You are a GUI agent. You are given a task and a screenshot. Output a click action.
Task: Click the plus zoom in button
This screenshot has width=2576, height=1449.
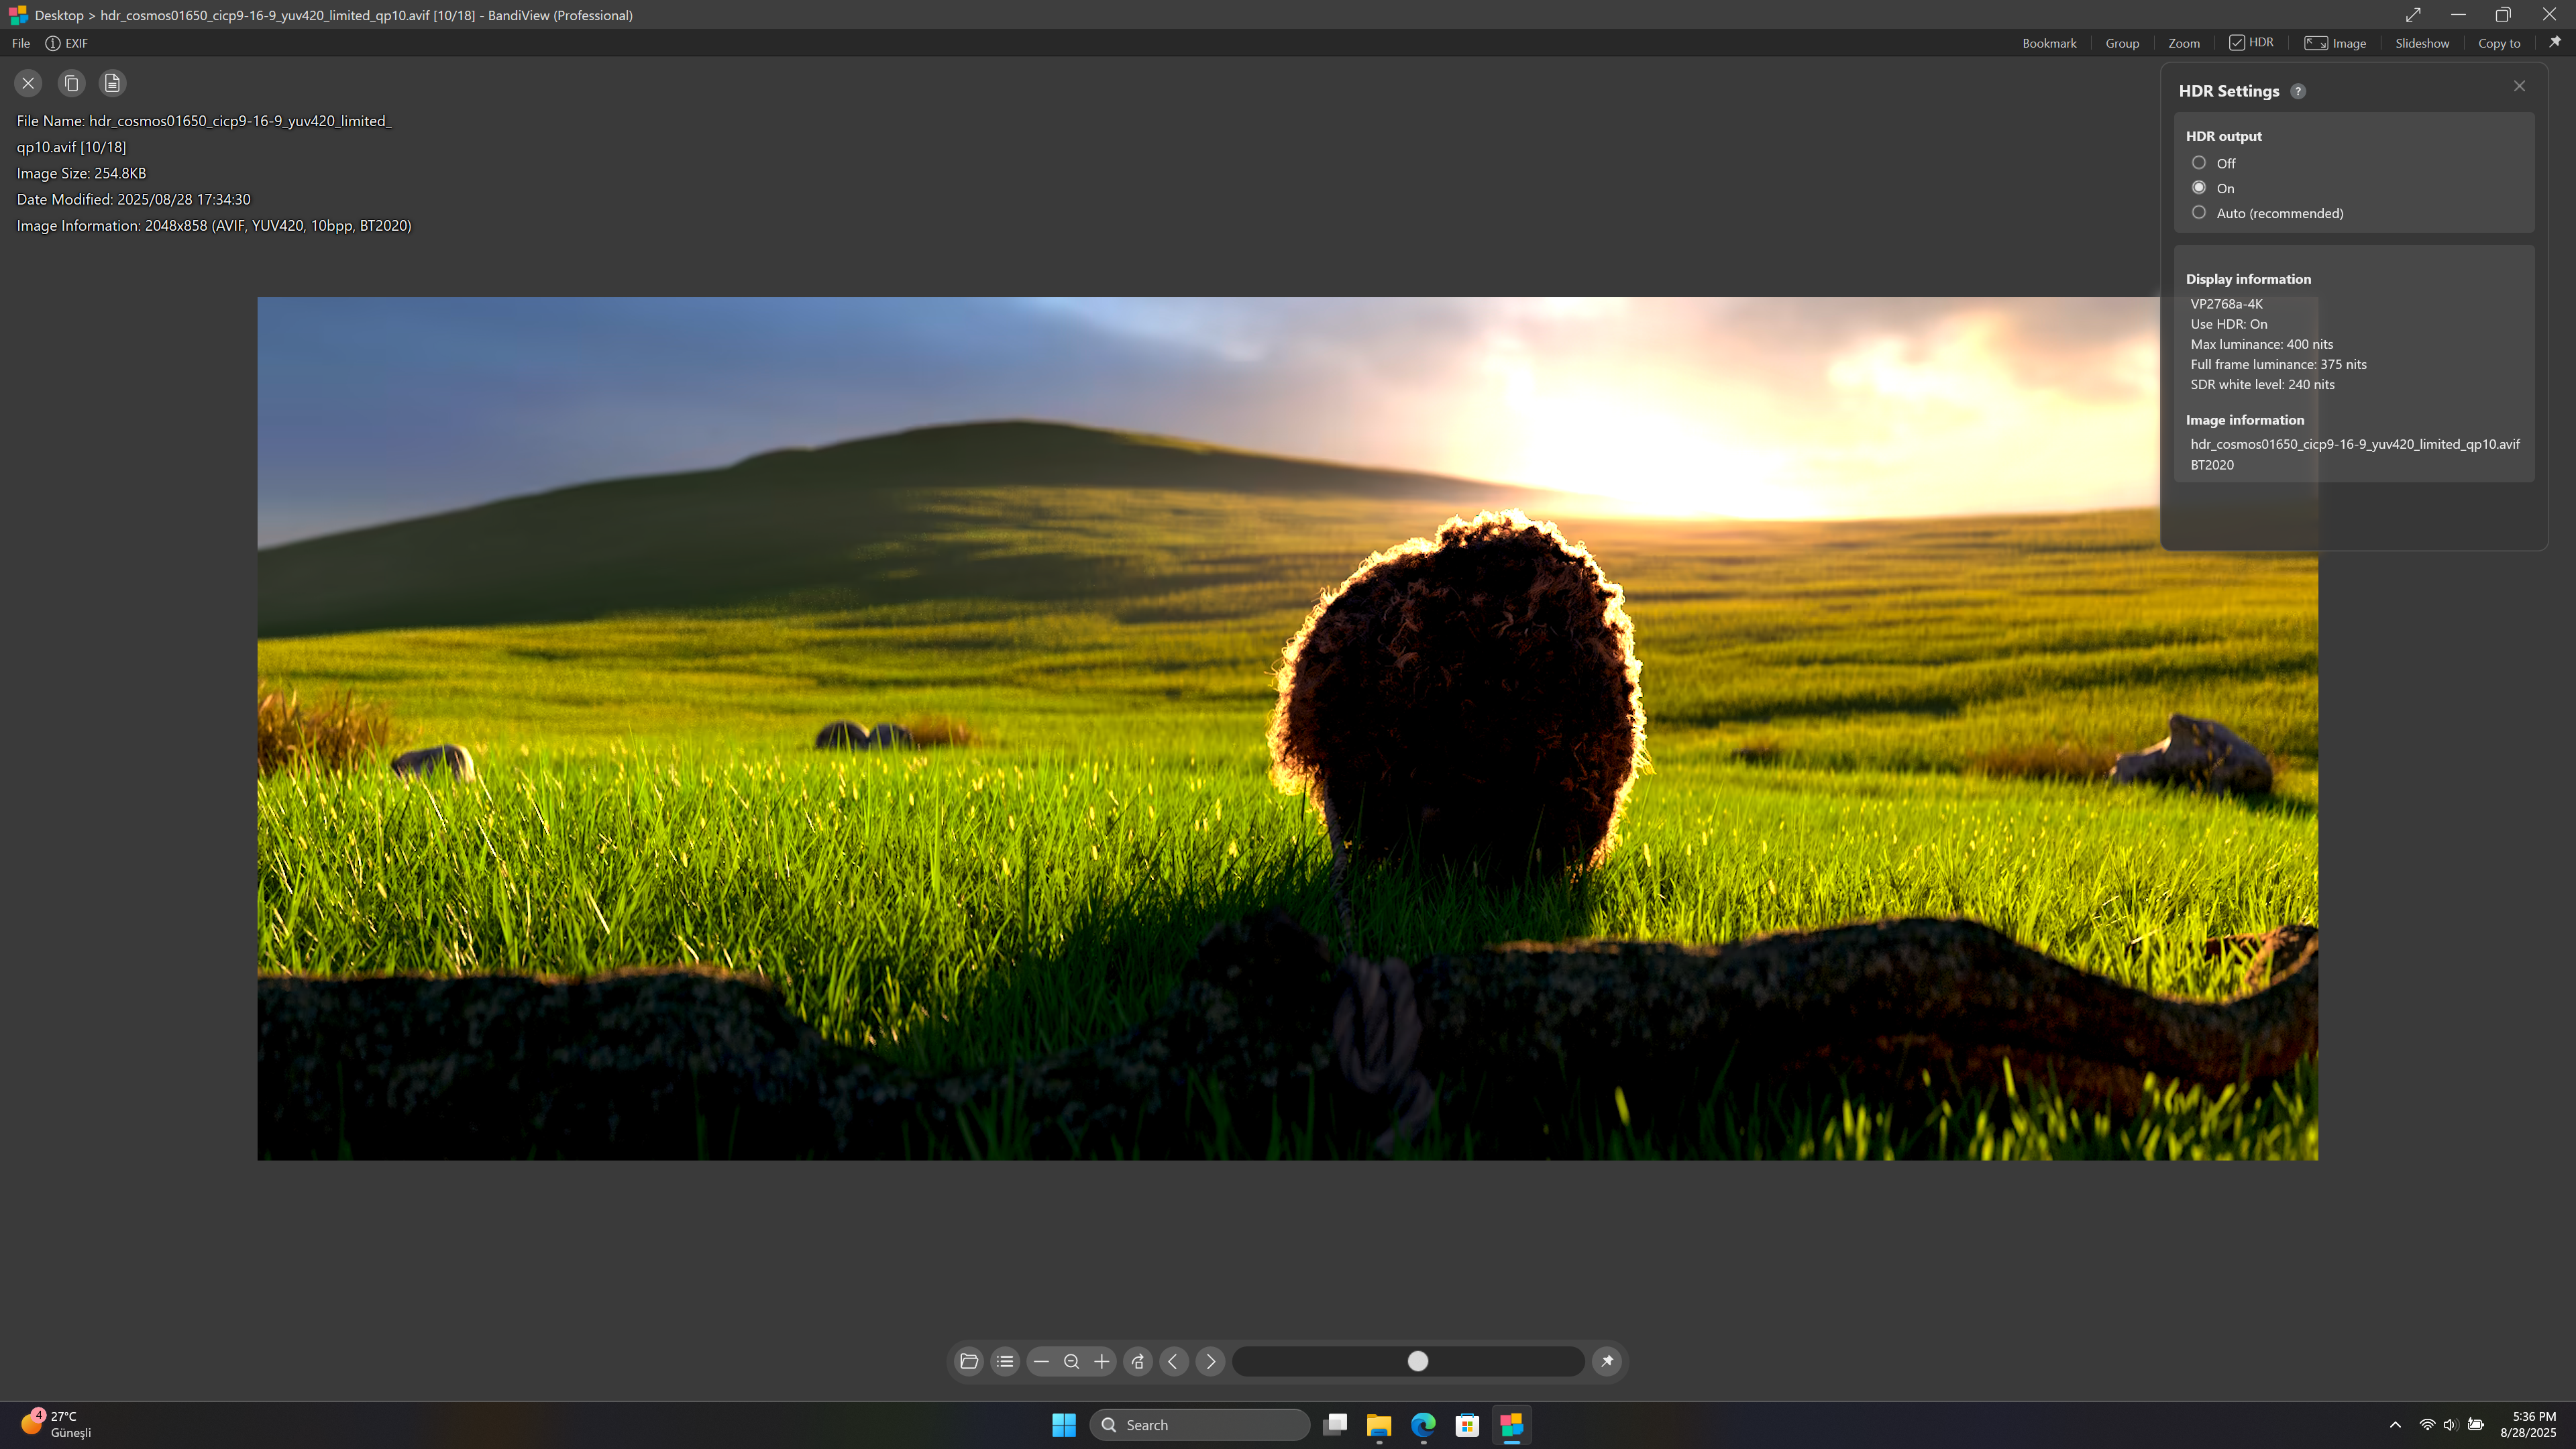pyautogui.click(x=1102, y=1361)
